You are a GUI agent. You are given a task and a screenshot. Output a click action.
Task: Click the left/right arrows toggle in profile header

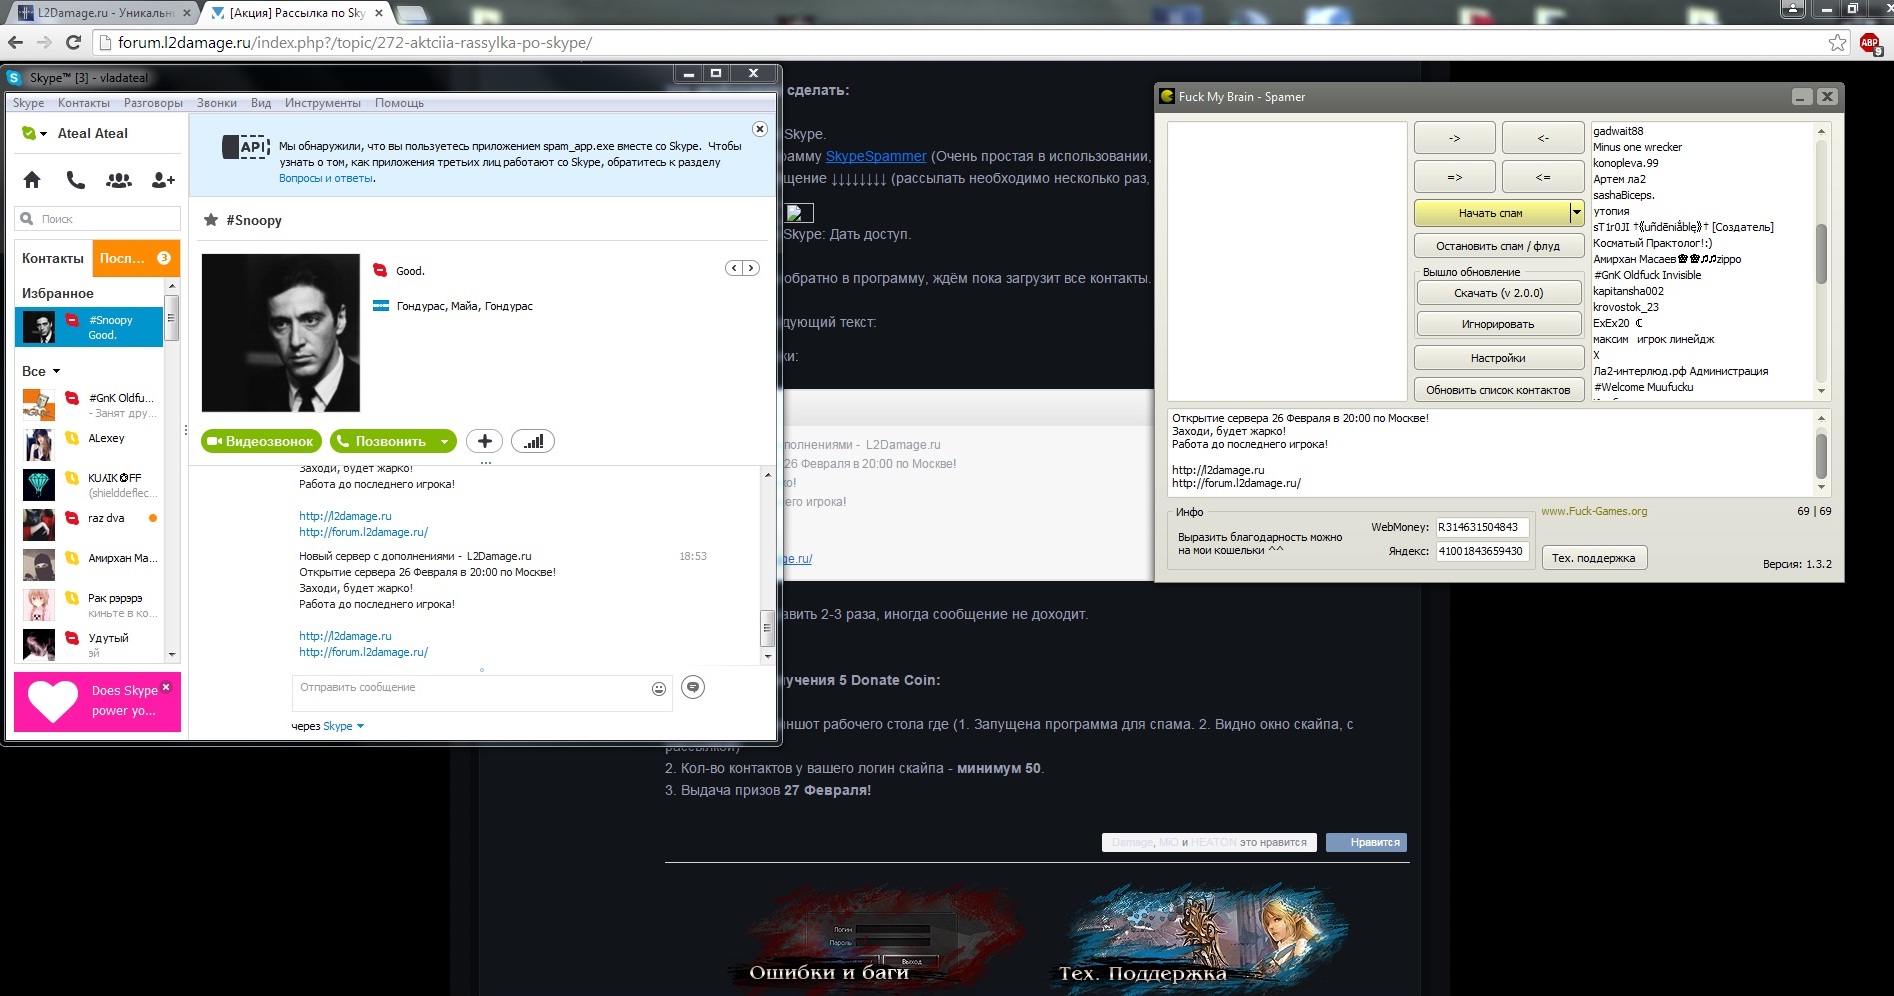[x=742, y=268]
